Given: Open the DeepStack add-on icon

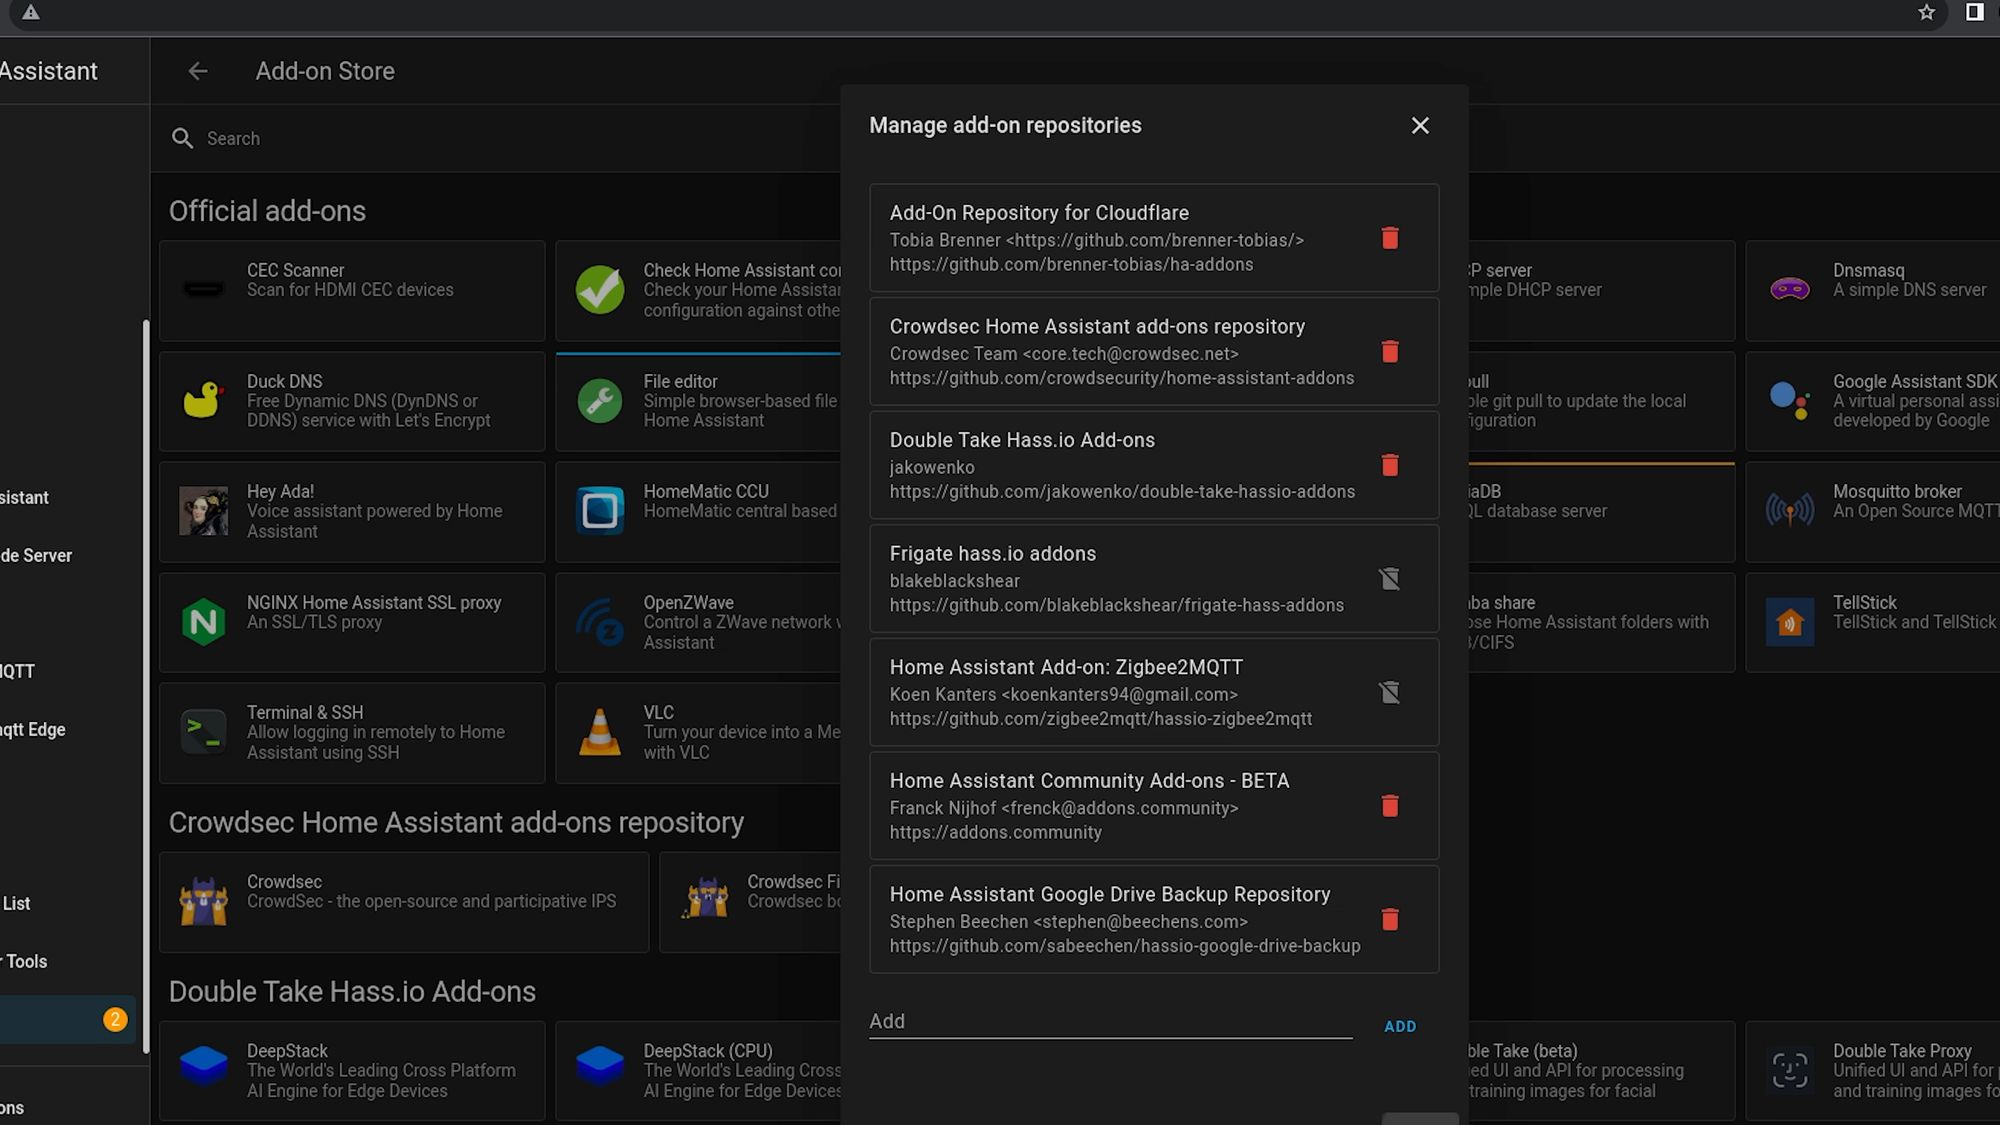Looking at the screenshot, I should (203, 1067).
